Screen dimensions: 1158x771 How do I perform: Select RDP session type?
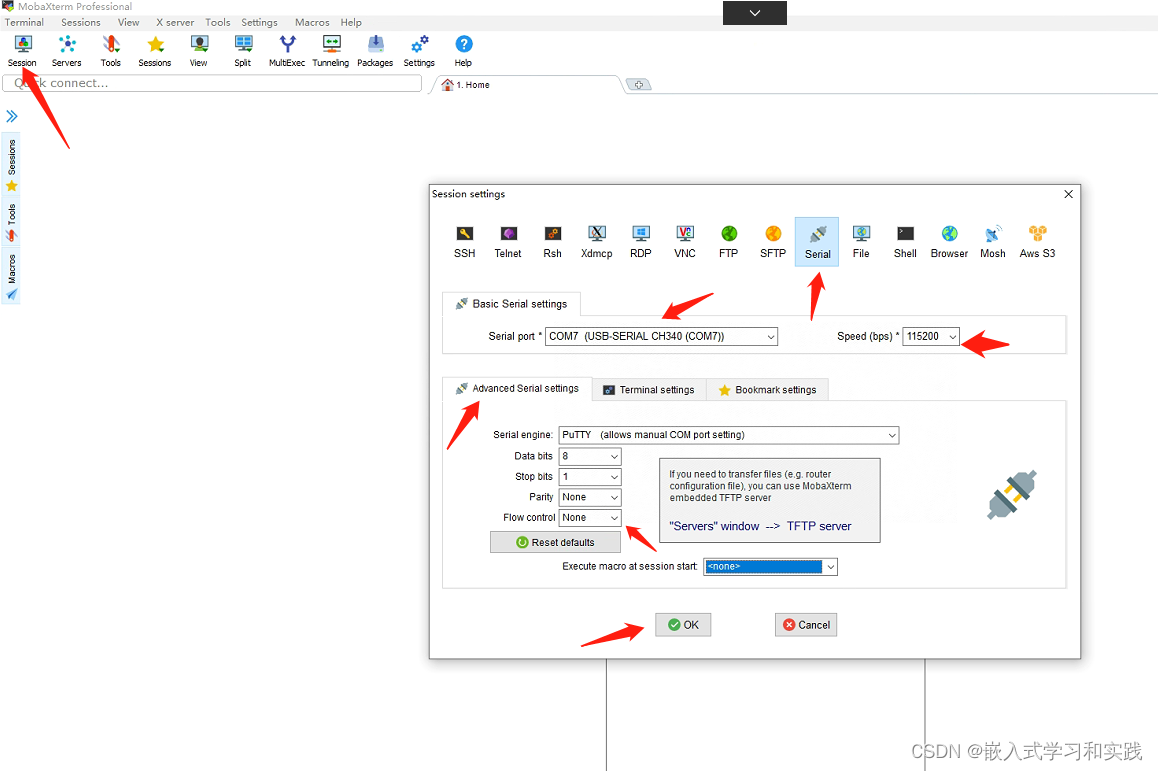[x=641, y=241]
